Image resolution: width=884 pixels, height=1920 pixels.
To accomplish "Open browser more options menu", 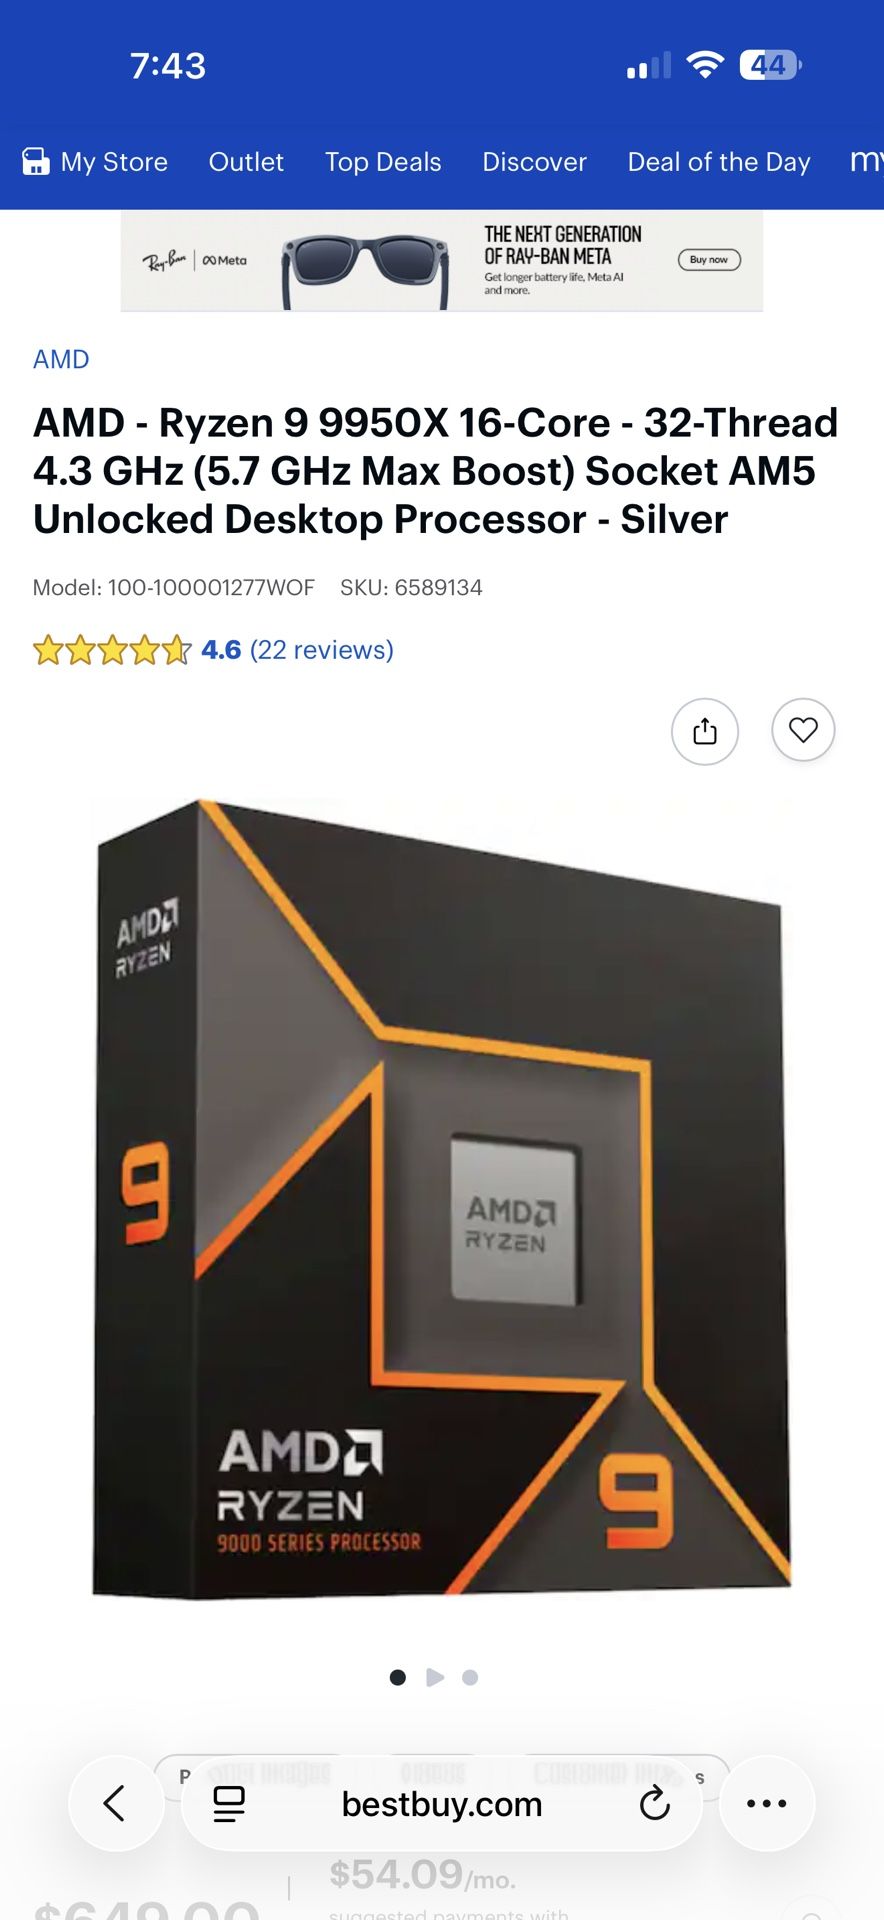I will [x=767, y=1803].
